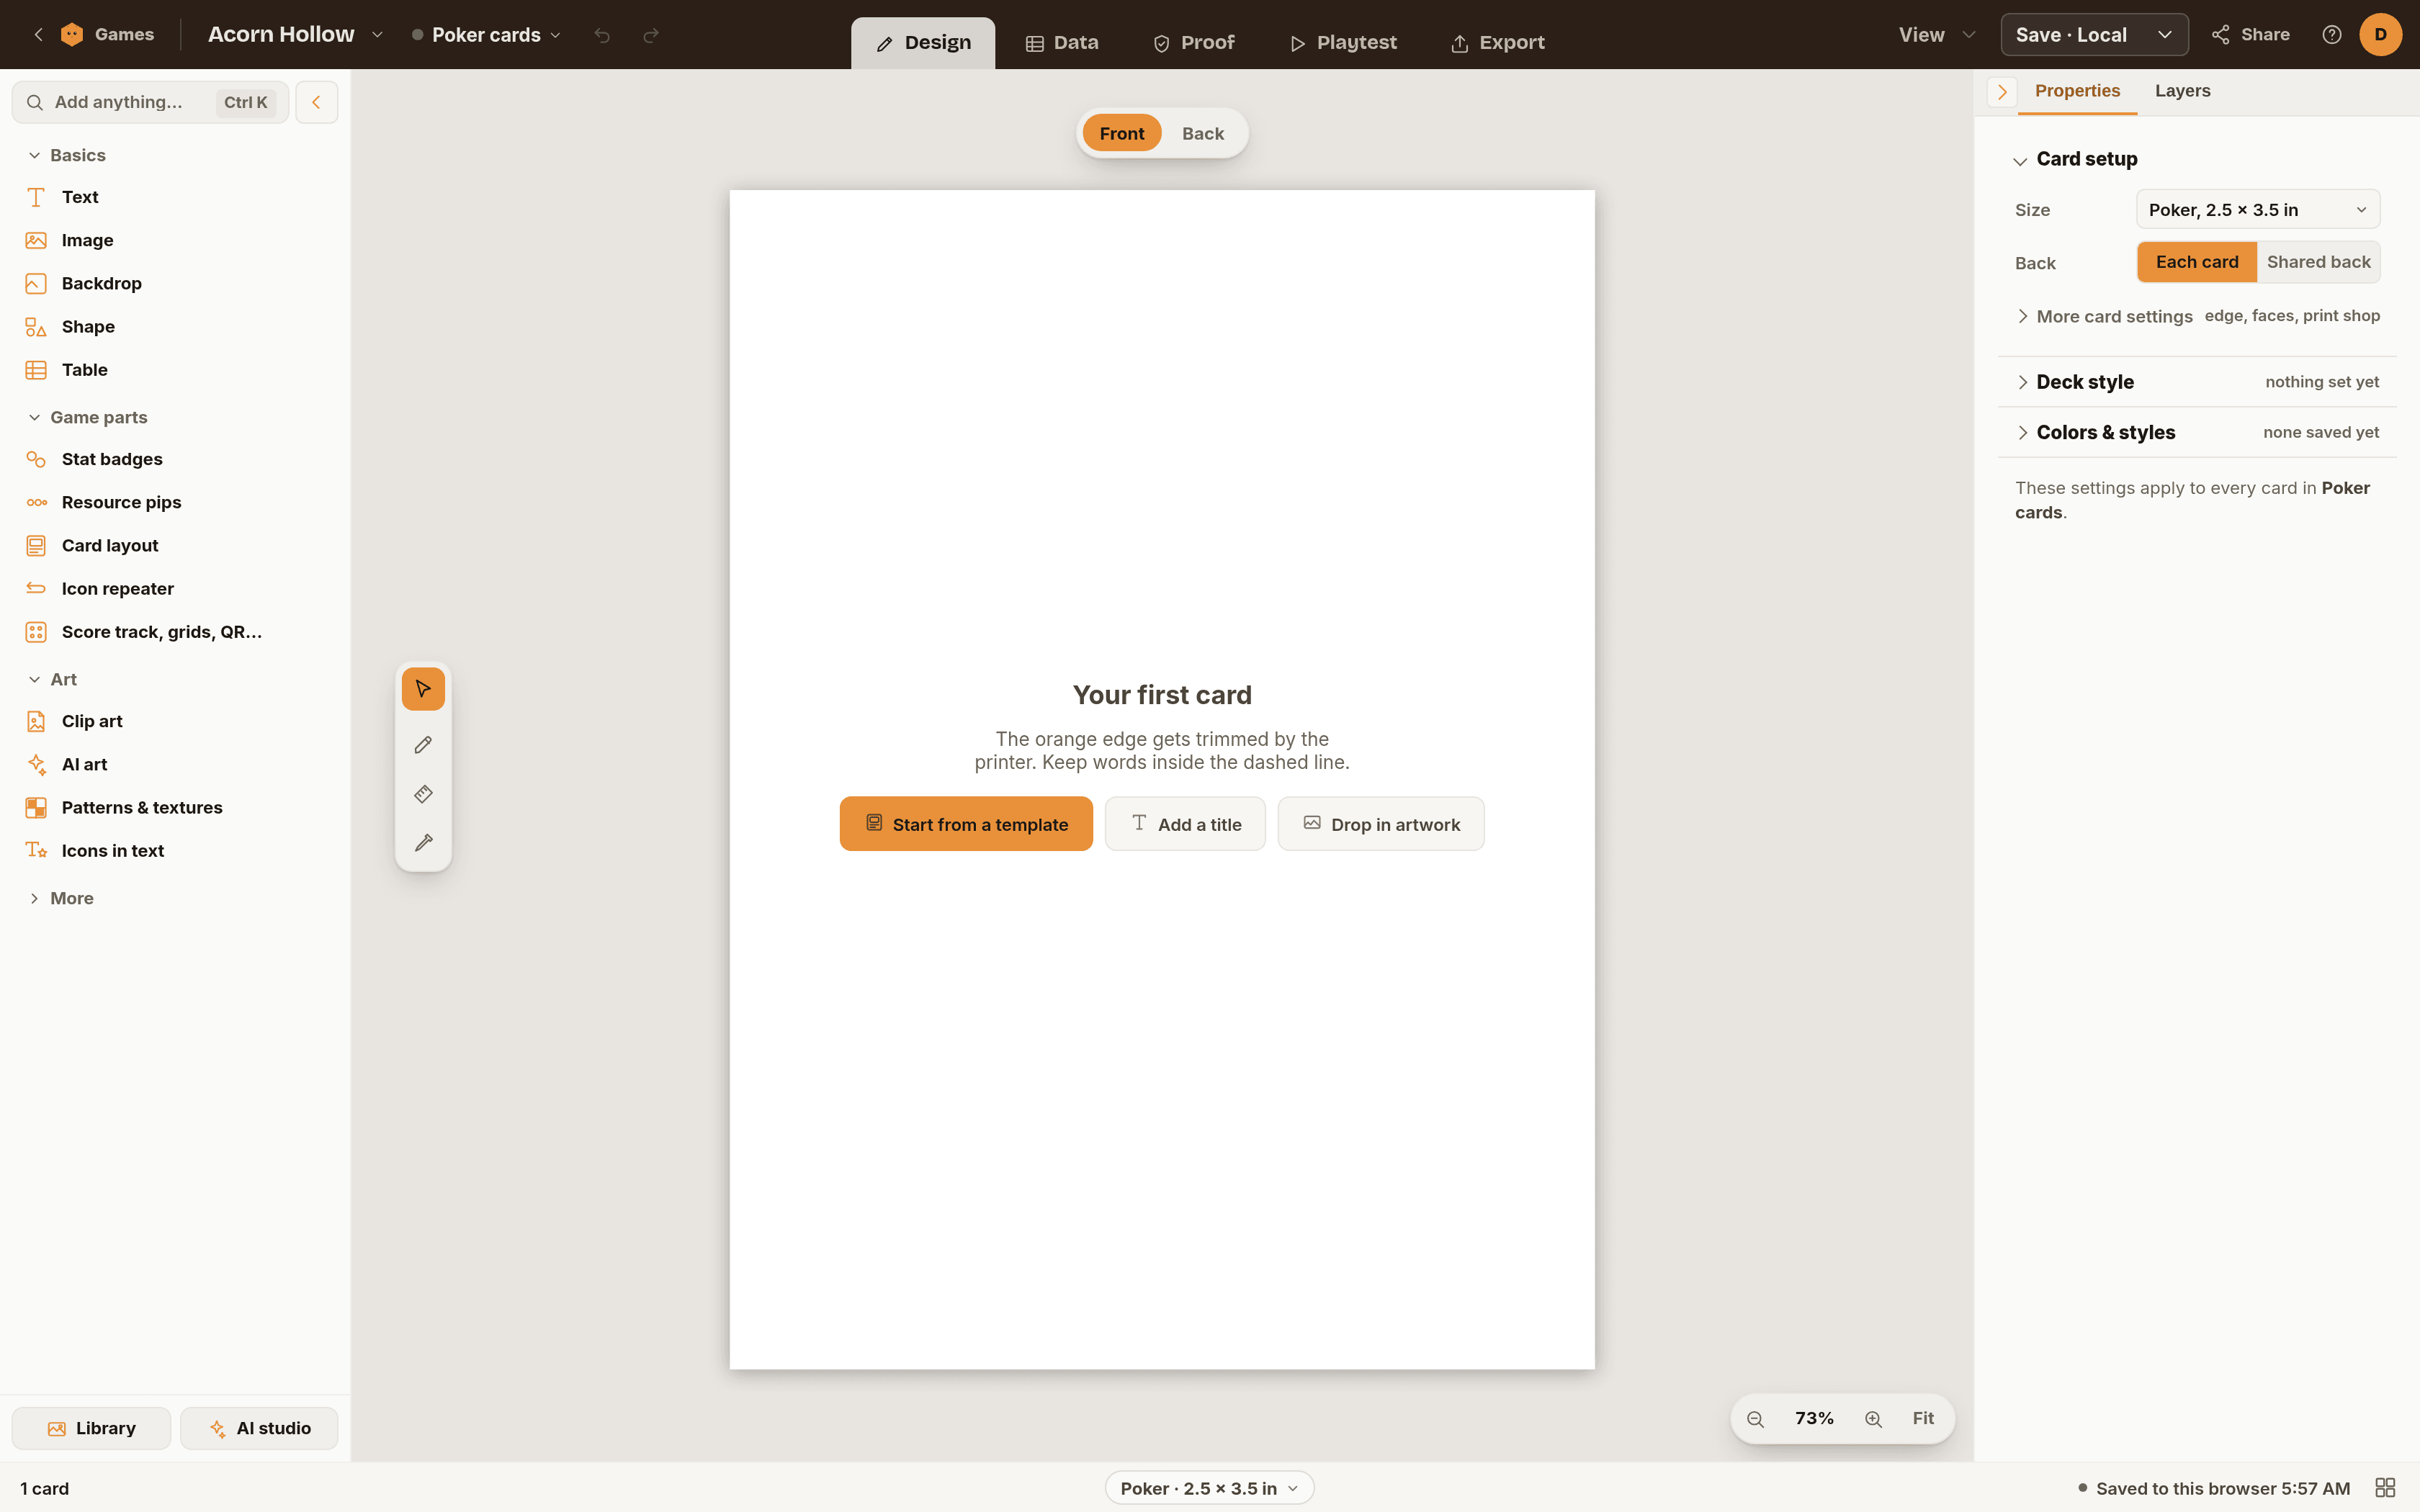Switch canvas to Back side
The image size is (2420, 1512).
tap(1202, 133)
